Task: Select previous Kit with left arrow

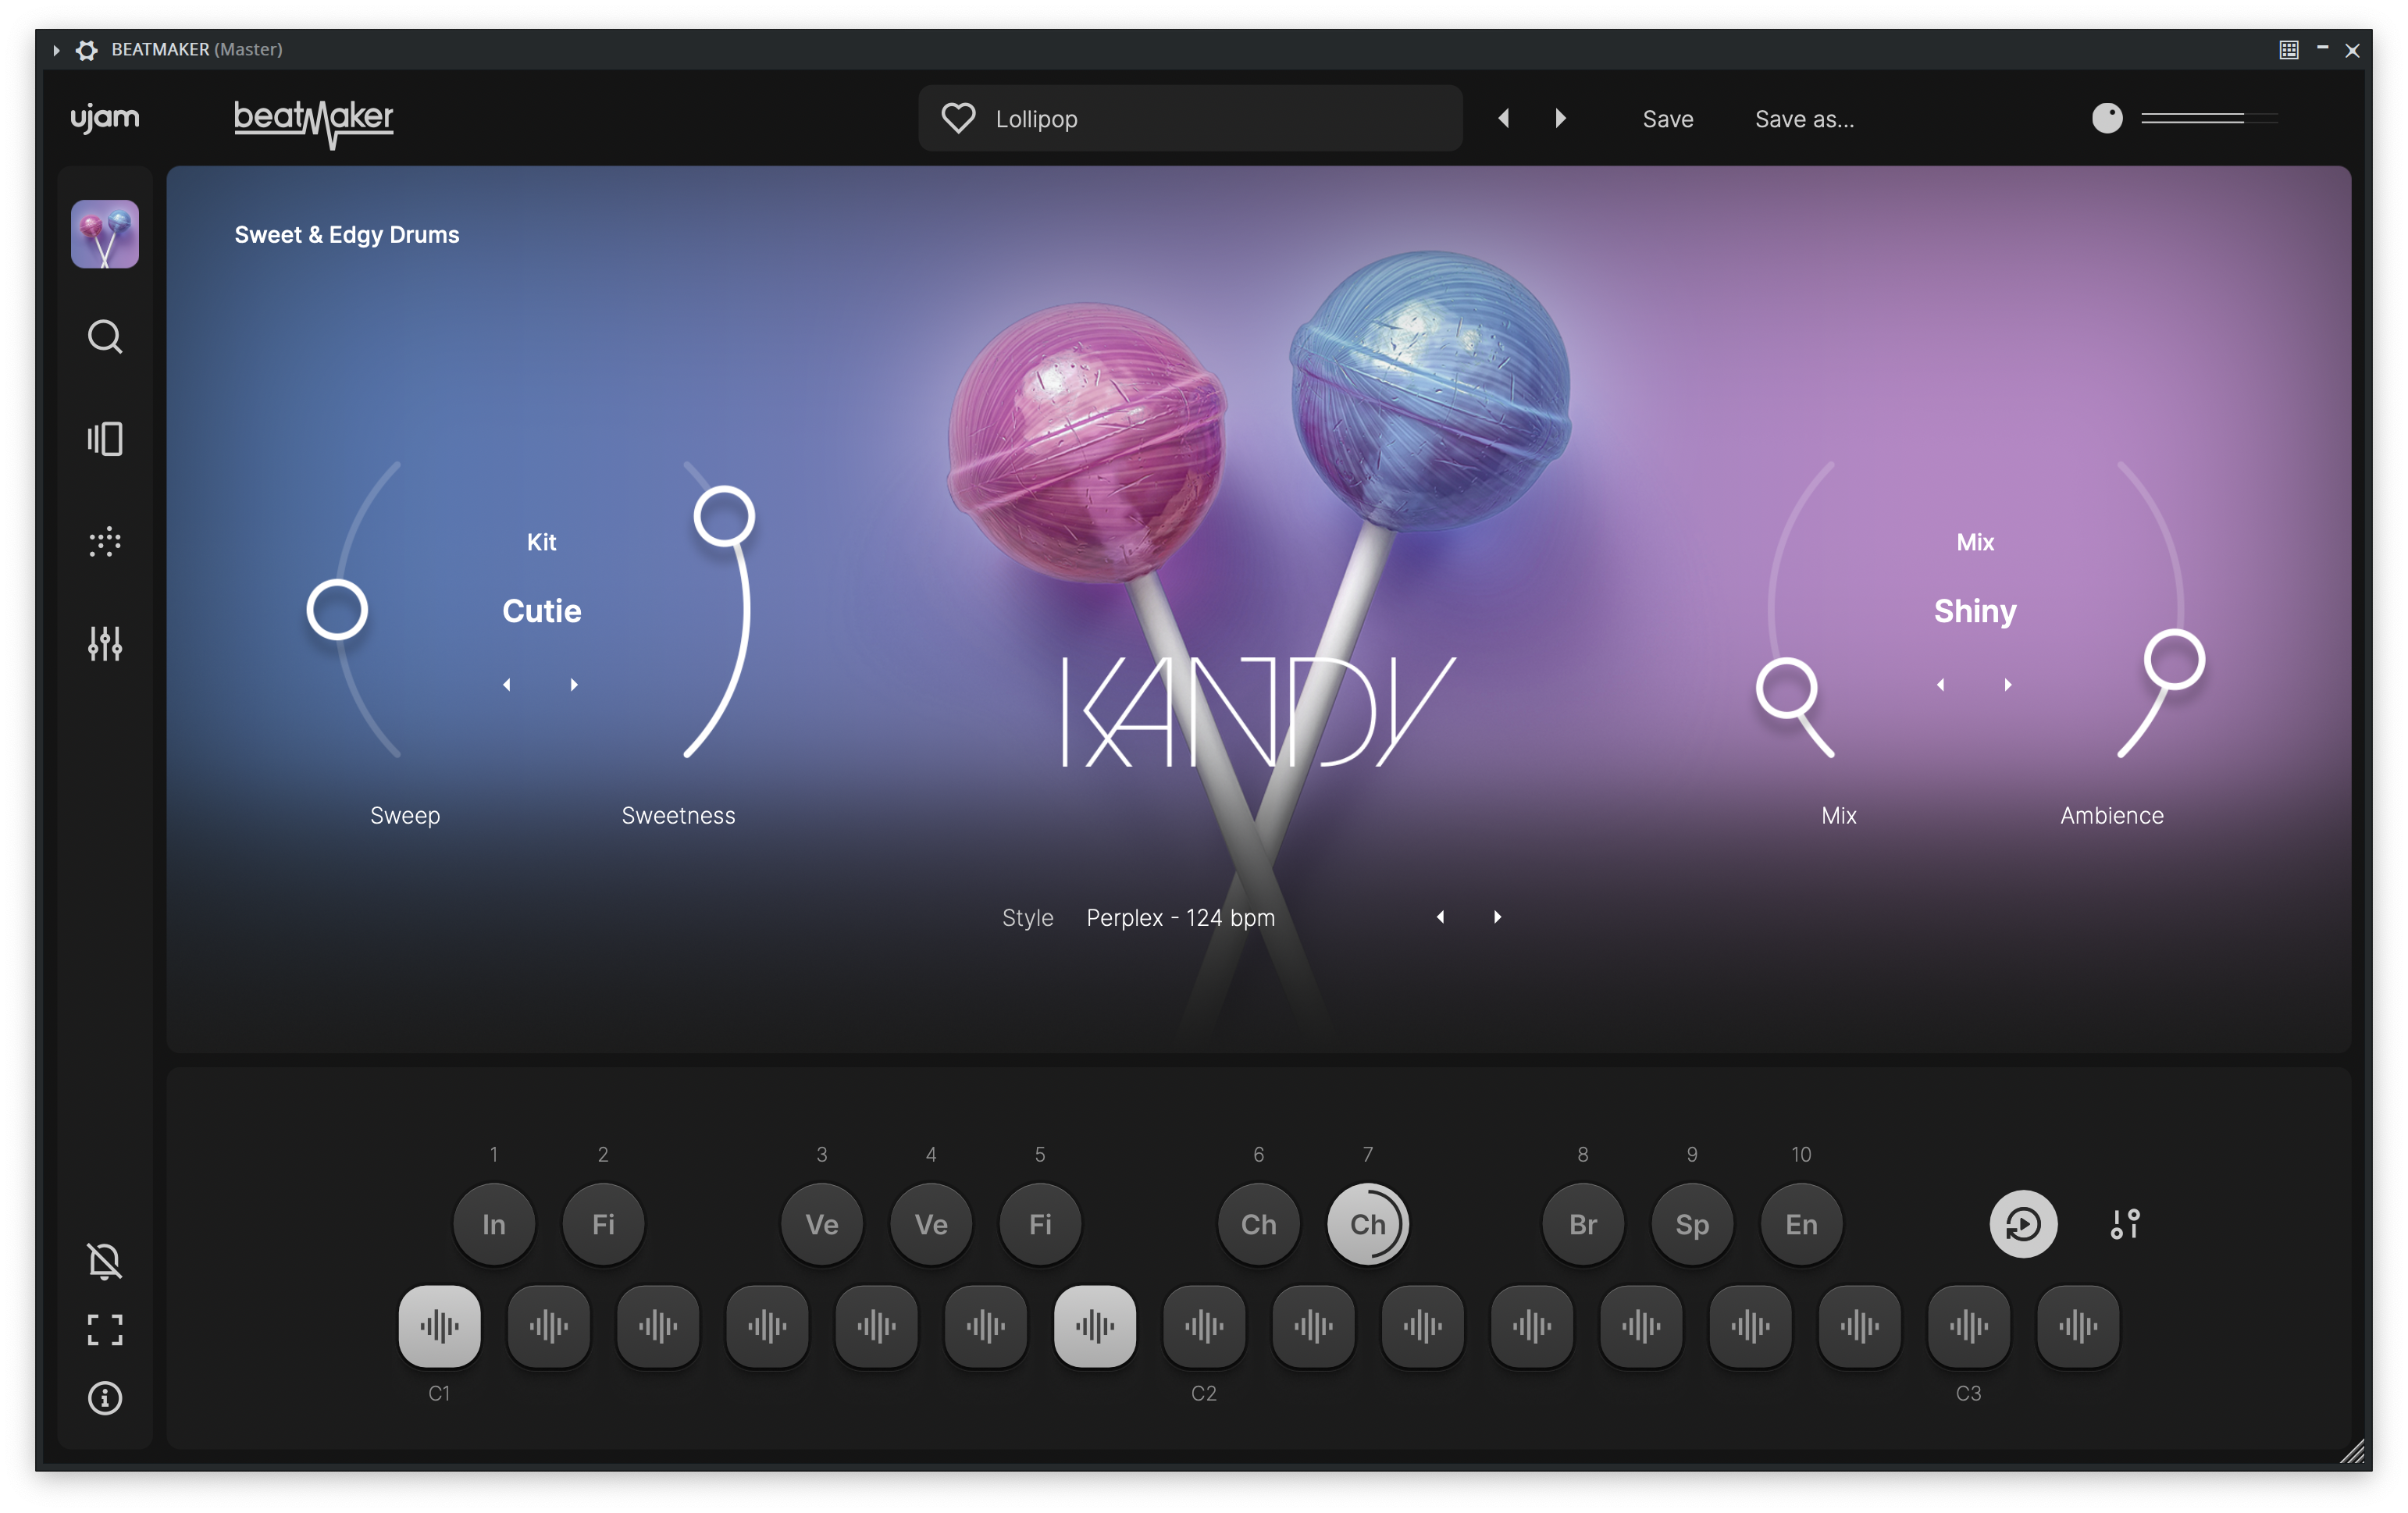Action: [x=507, y=685]
